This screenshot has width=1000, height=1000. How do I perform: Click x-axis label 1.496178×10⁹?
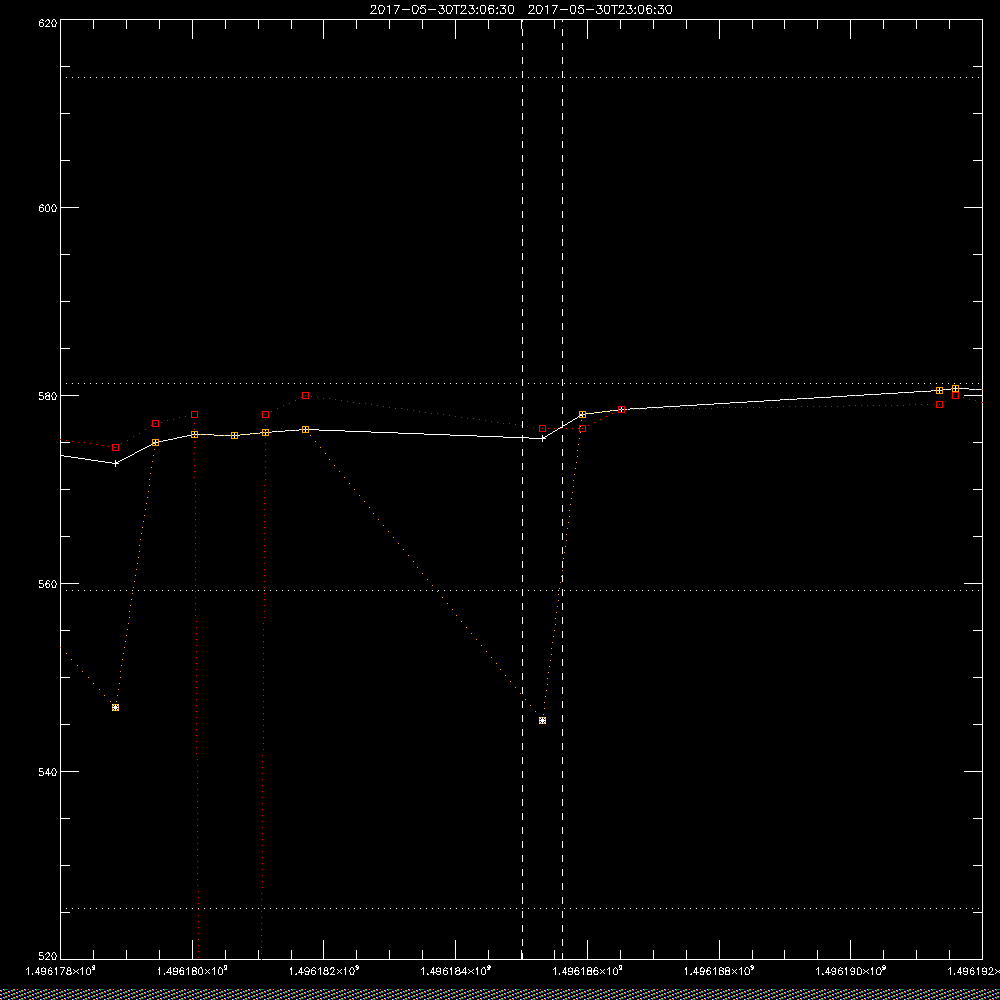[60, 971]
